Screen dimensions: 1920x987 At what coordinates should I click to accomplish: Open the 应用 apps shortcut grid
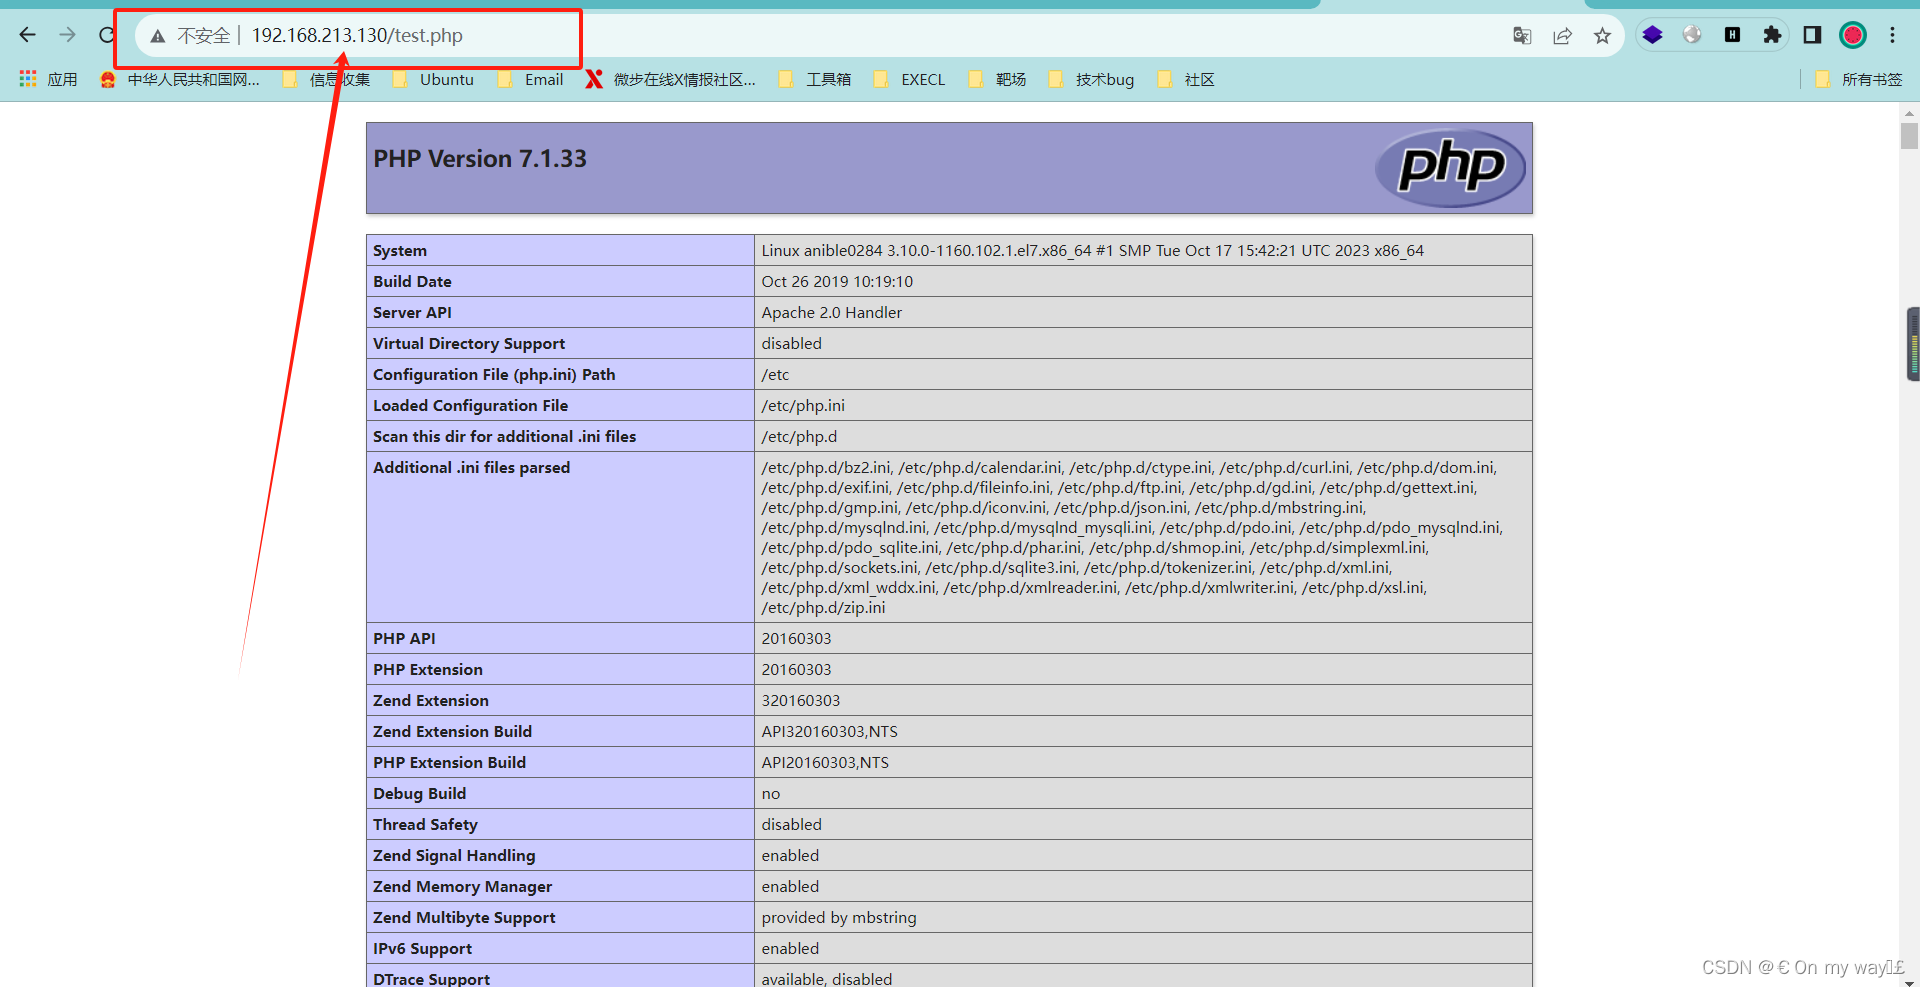(47, 79)
